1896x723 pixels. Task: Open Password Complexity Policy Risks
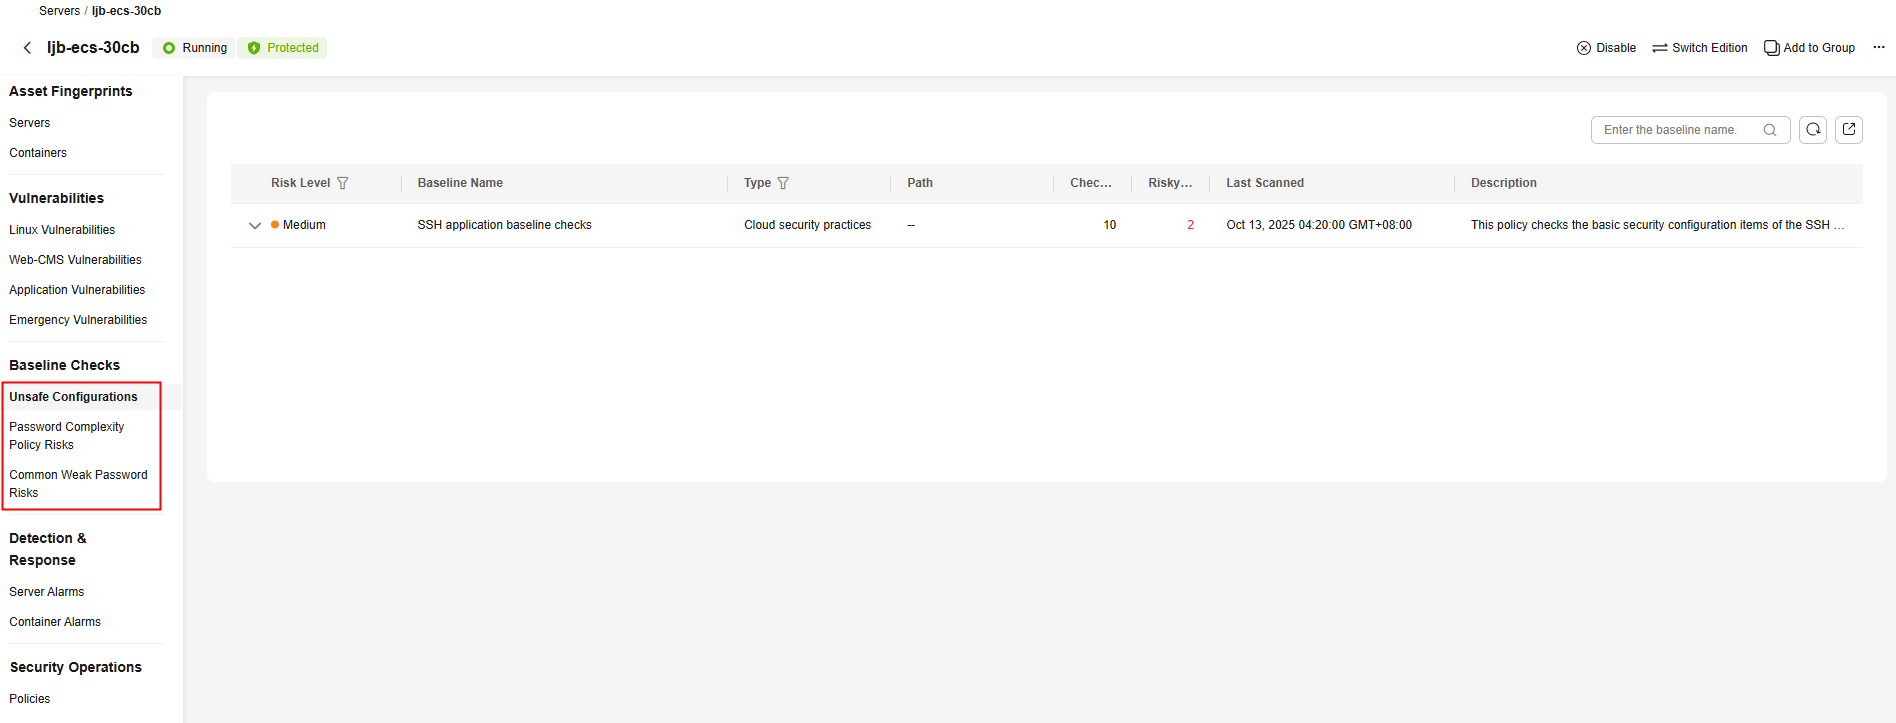[67, 436]
